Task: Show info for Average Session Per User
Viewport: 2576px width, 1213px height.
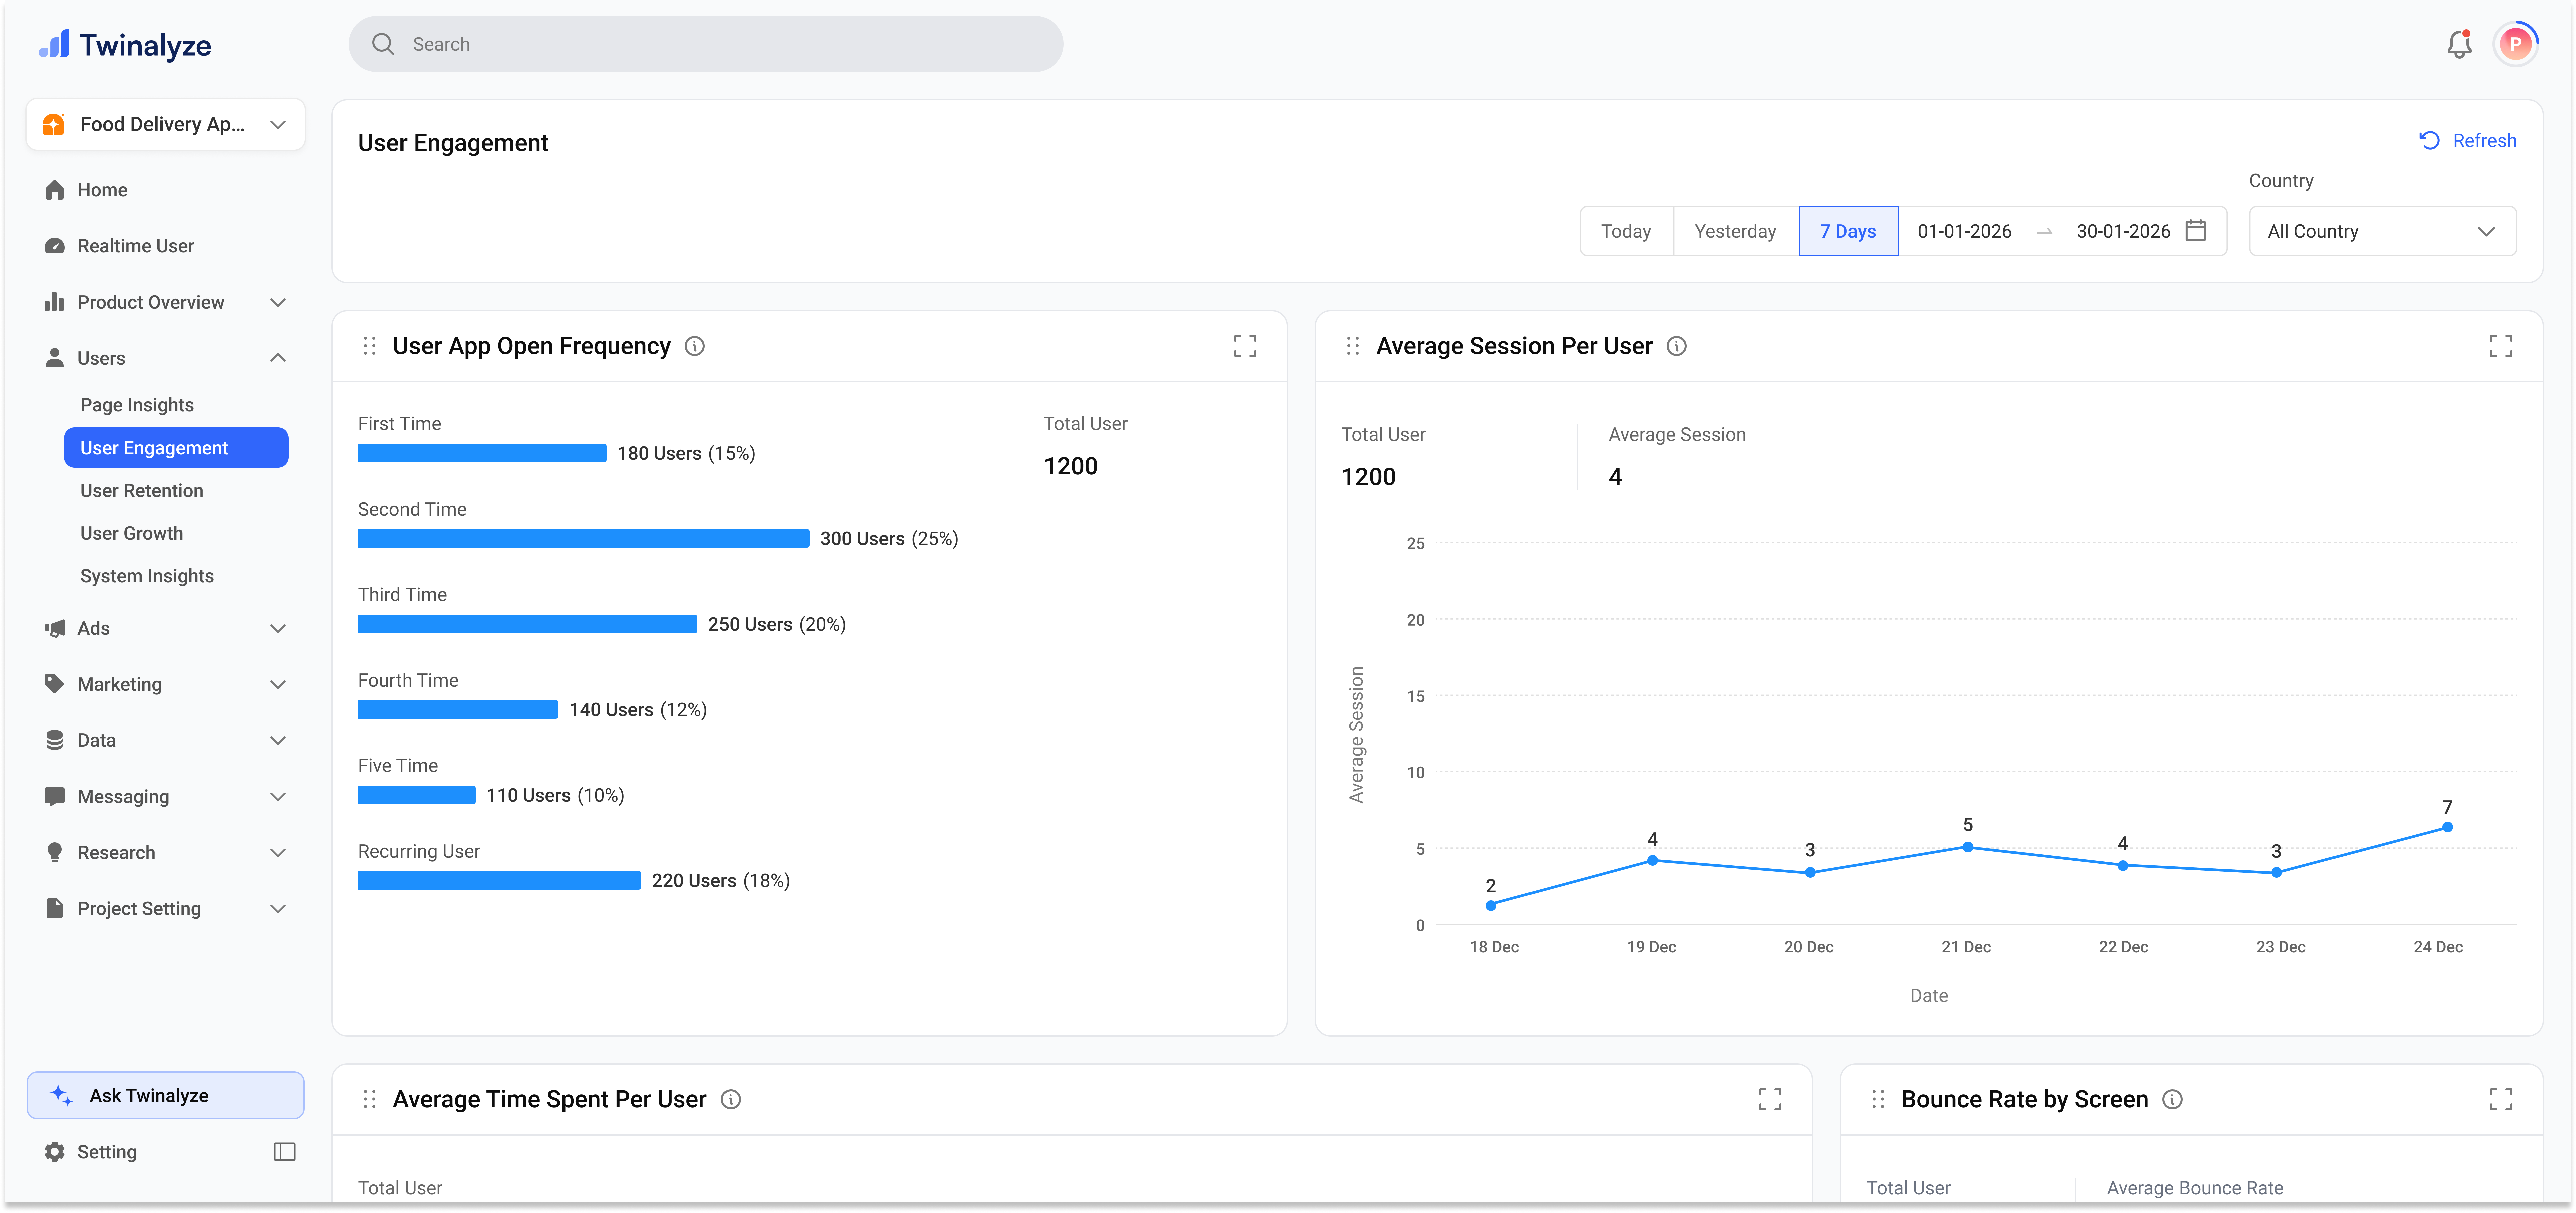Action: click(1677, 346)
